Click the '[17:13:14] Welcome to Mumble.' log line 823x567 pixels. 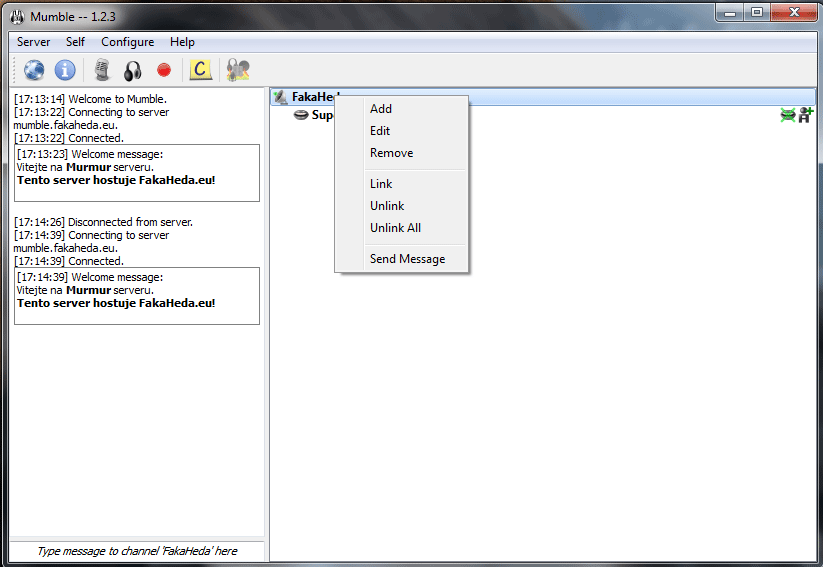(90, 99)
